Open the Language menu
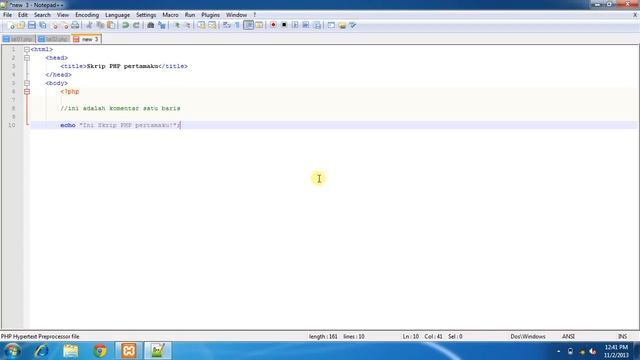Screen dimensions: 640x360 pyautogui.click(x=118, y=15)
